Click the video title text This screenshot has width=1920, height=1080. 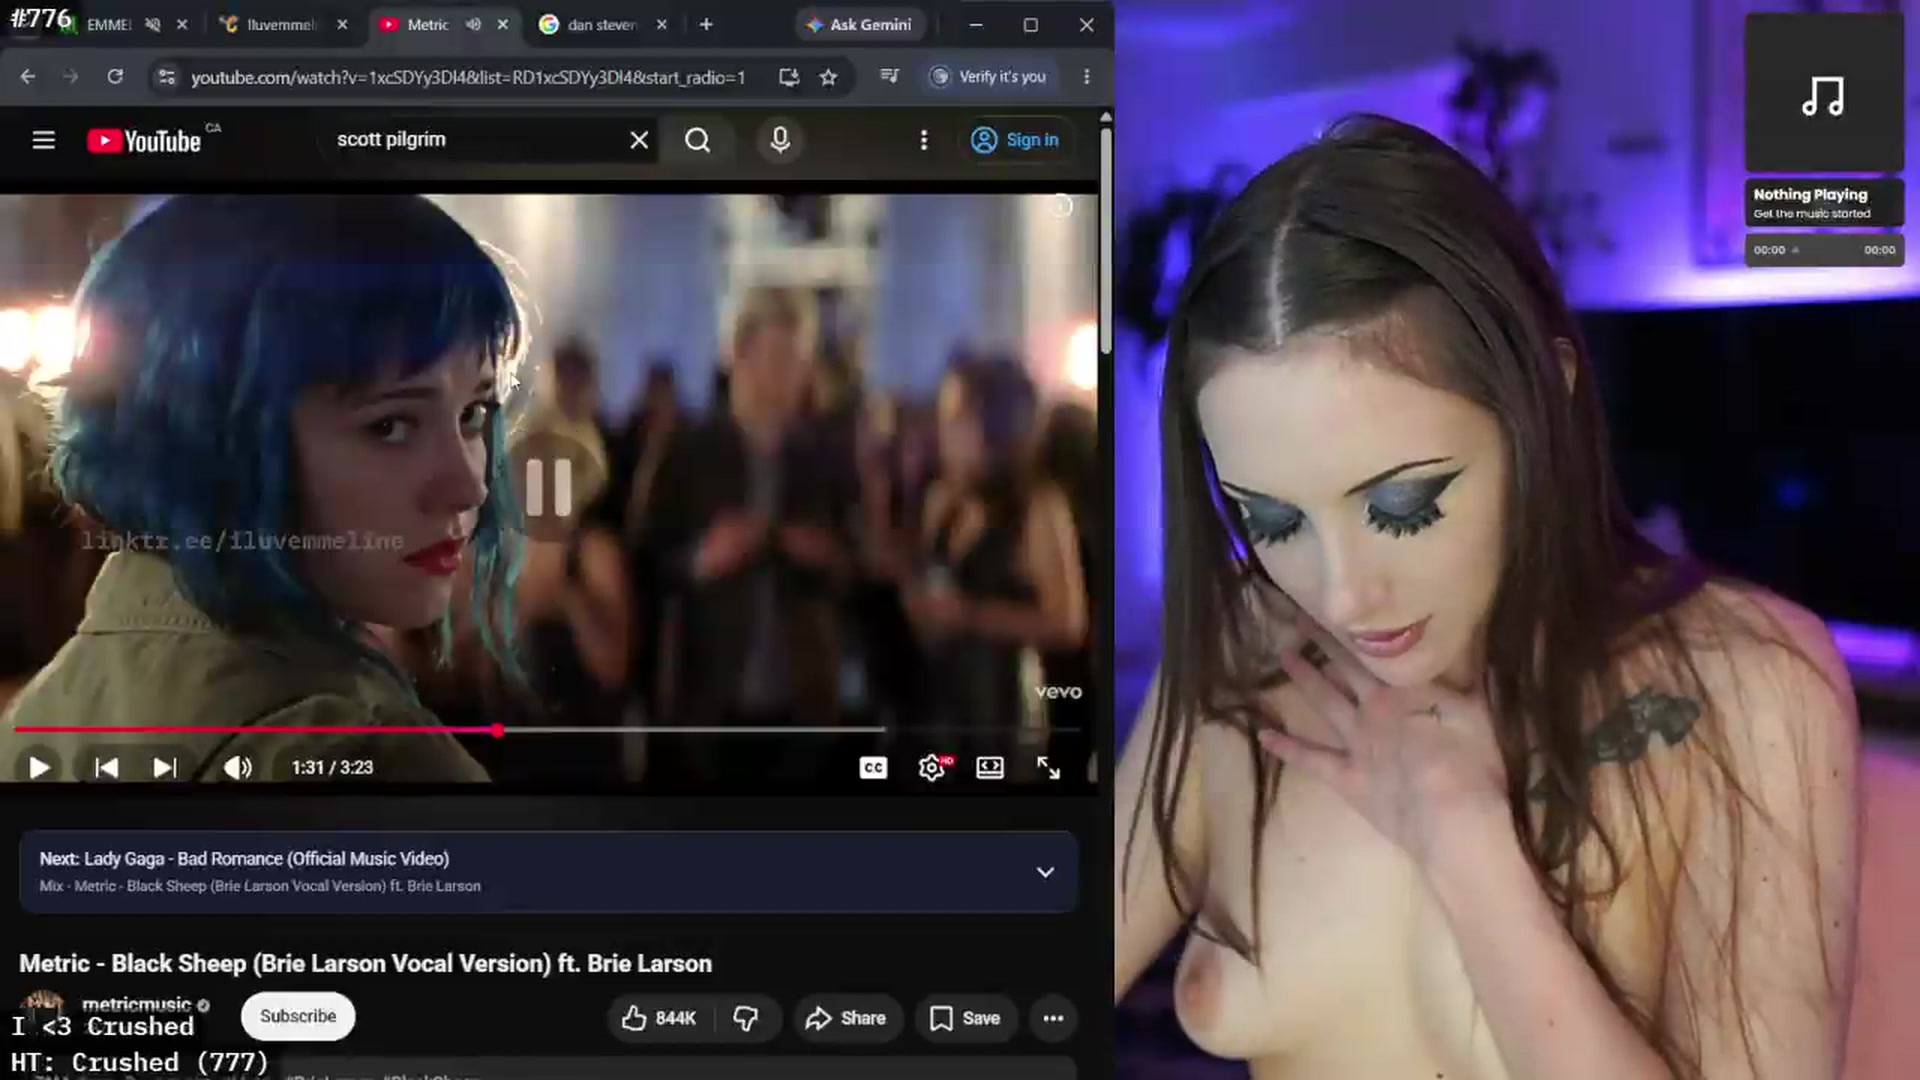365,963
